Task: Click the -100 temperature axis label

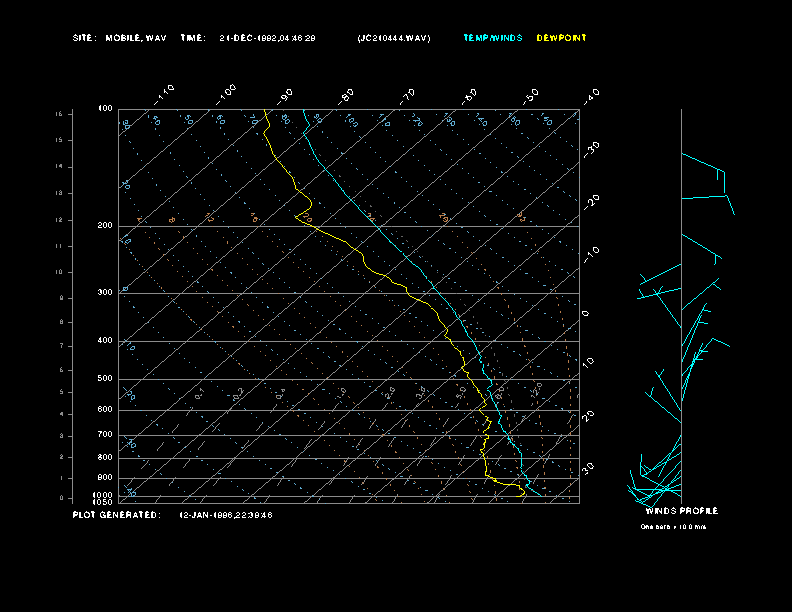Action: point(225,95)
